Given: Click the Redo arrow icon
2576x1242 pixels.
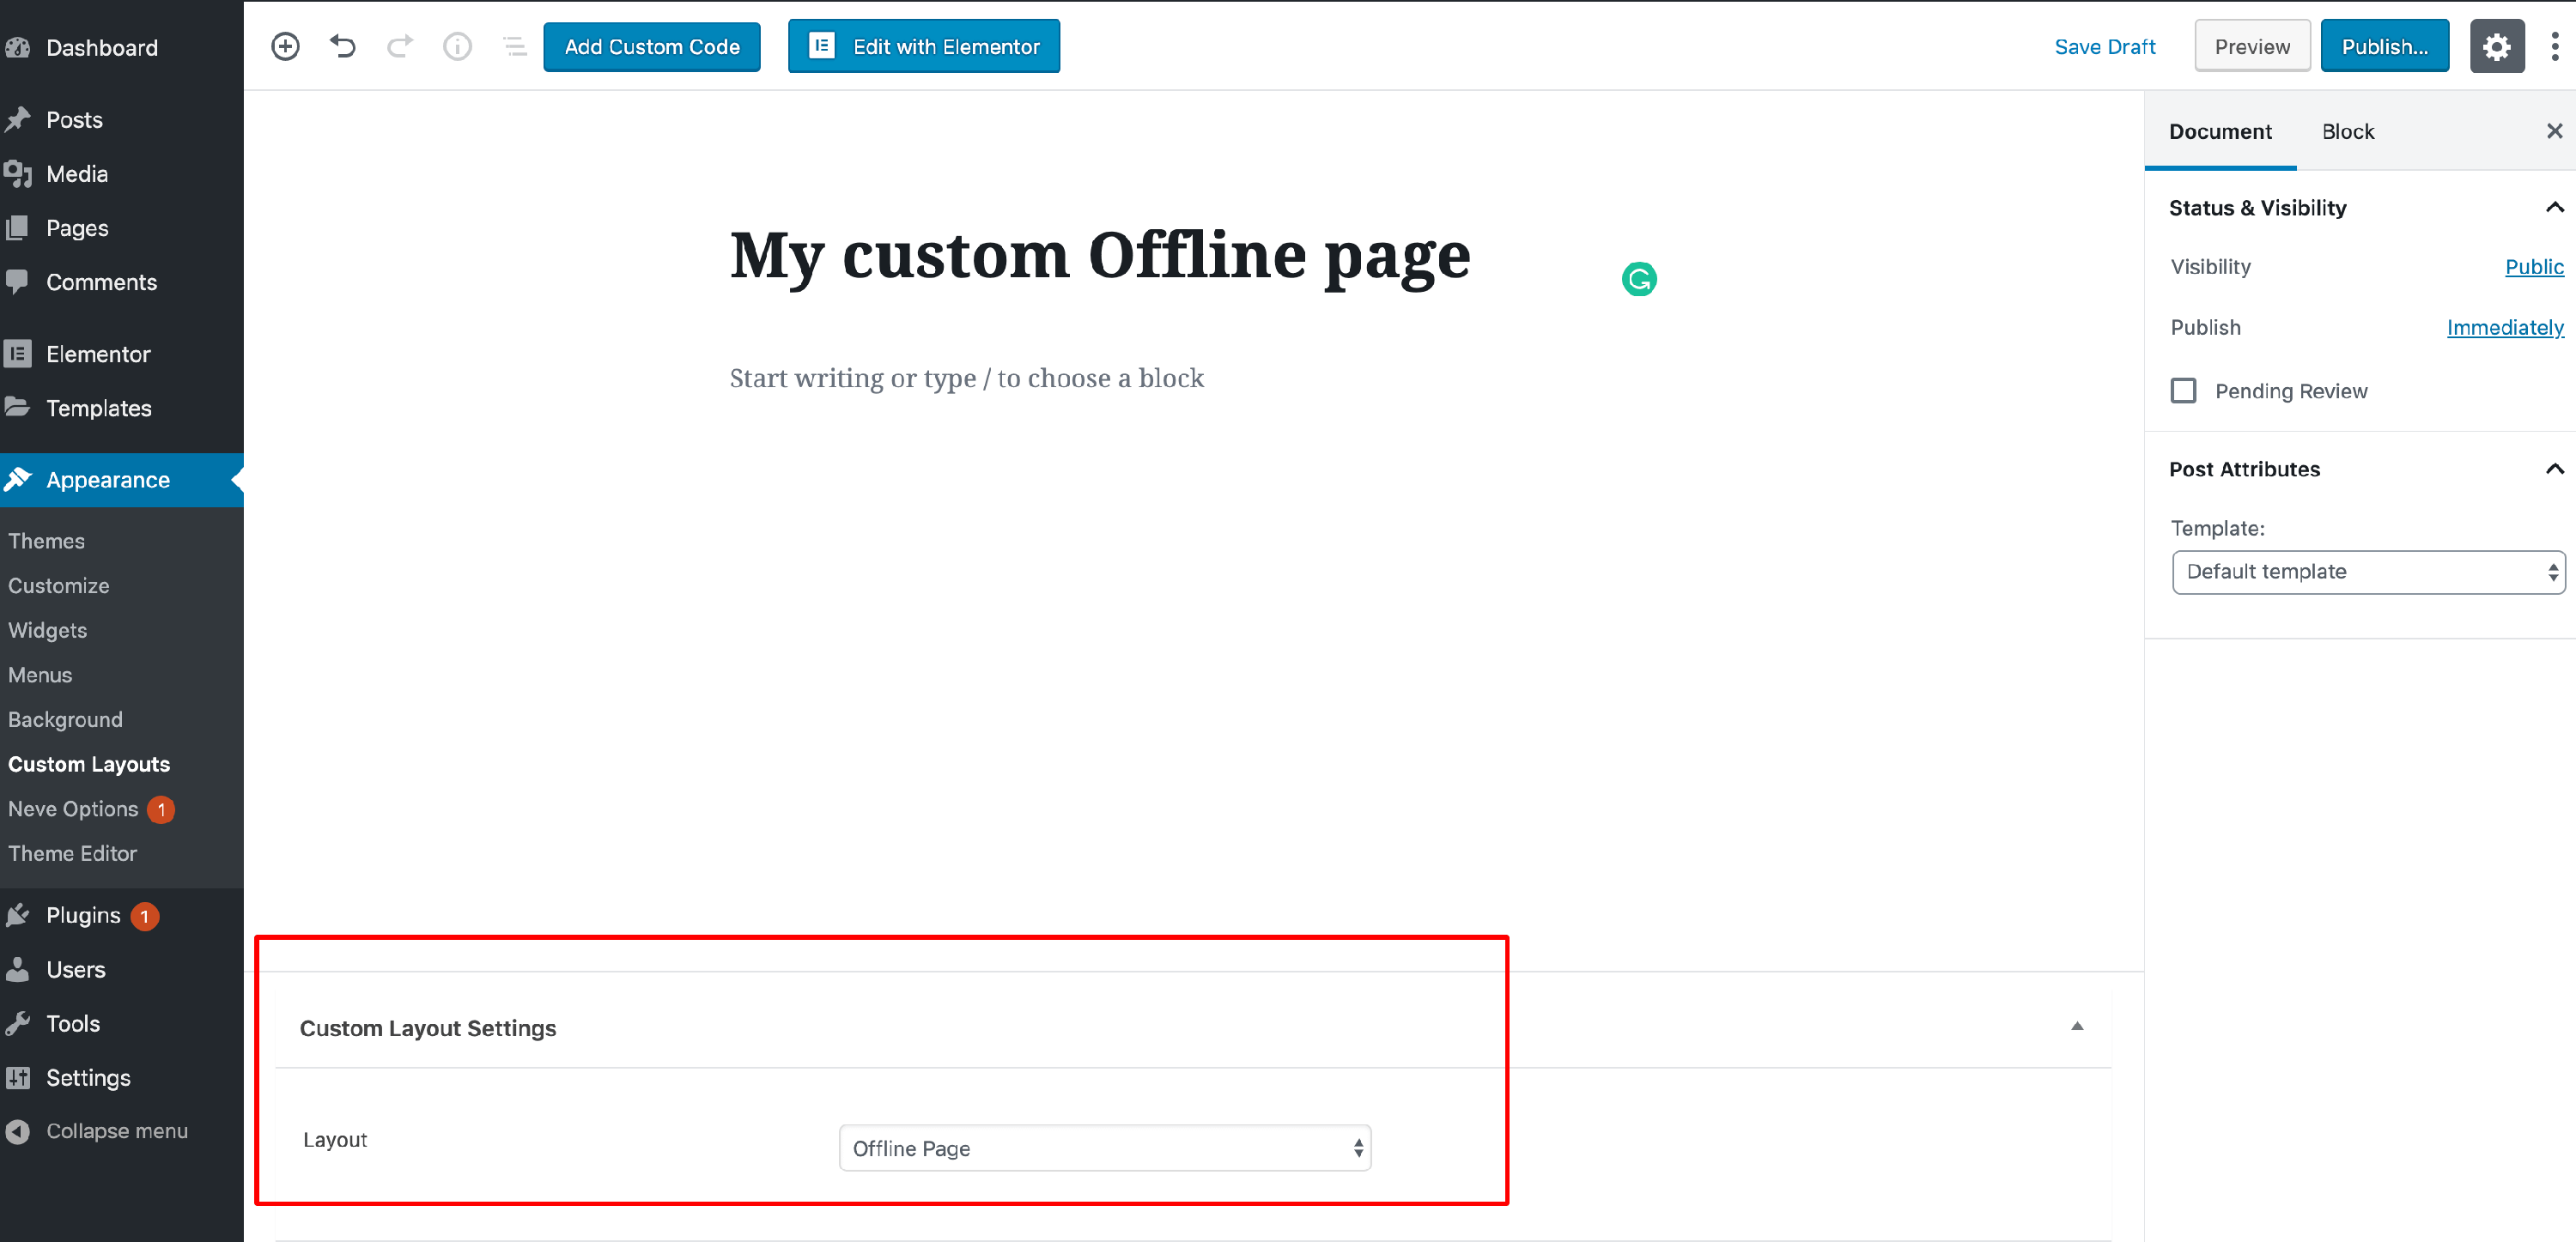Looking at the screenshot, I should pos(400,46).
